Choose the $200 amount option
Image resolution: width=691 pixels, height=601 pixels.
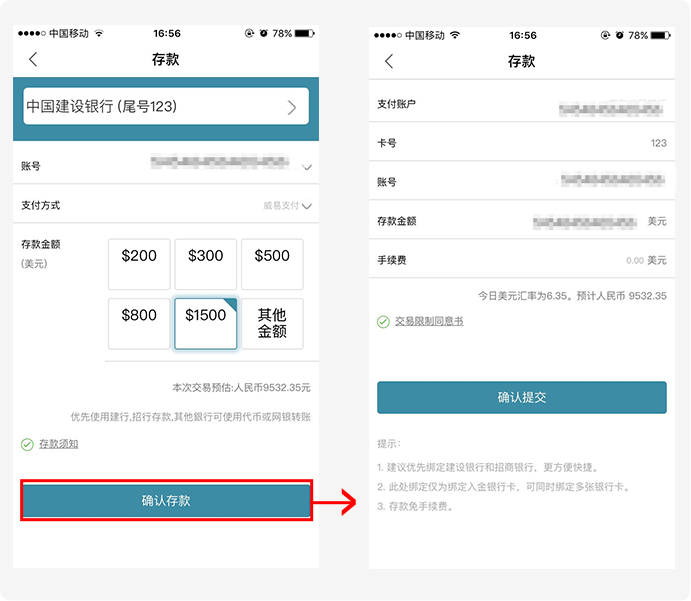click(139, 264)
